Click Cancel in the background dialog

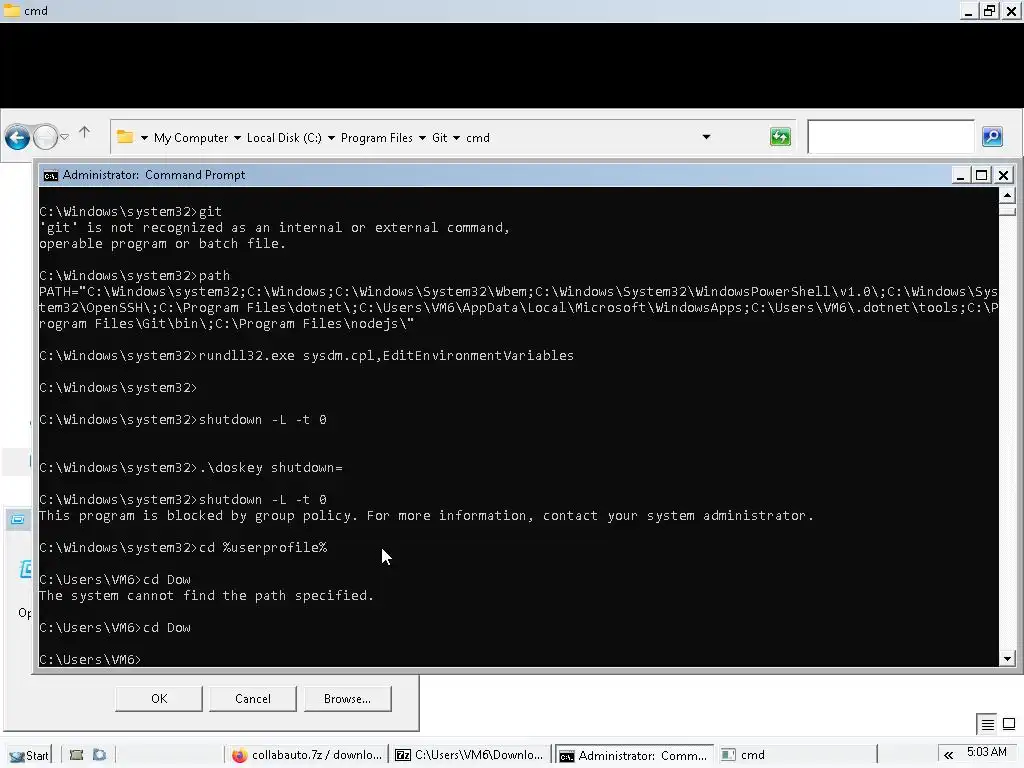(x=253, y=698)
